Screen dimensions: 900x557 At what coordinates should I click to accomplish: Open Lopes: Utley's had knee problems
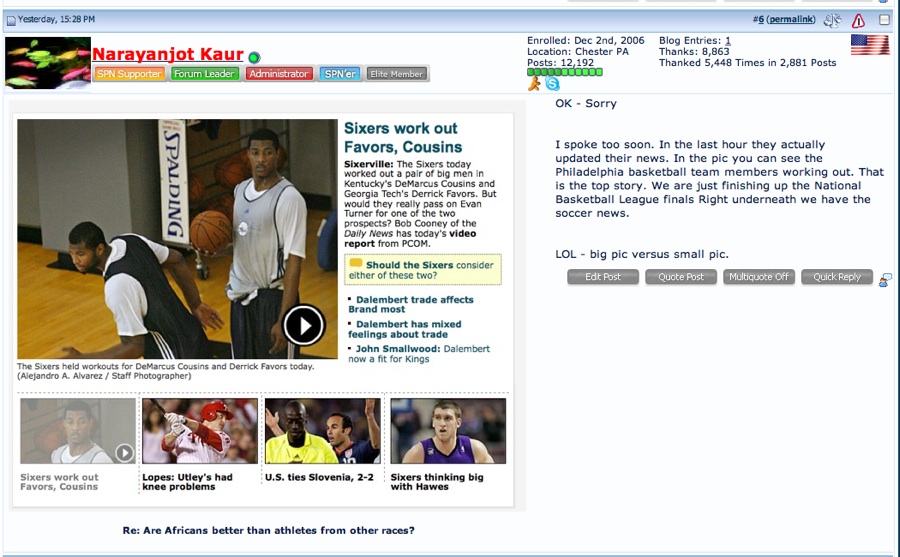187,482
